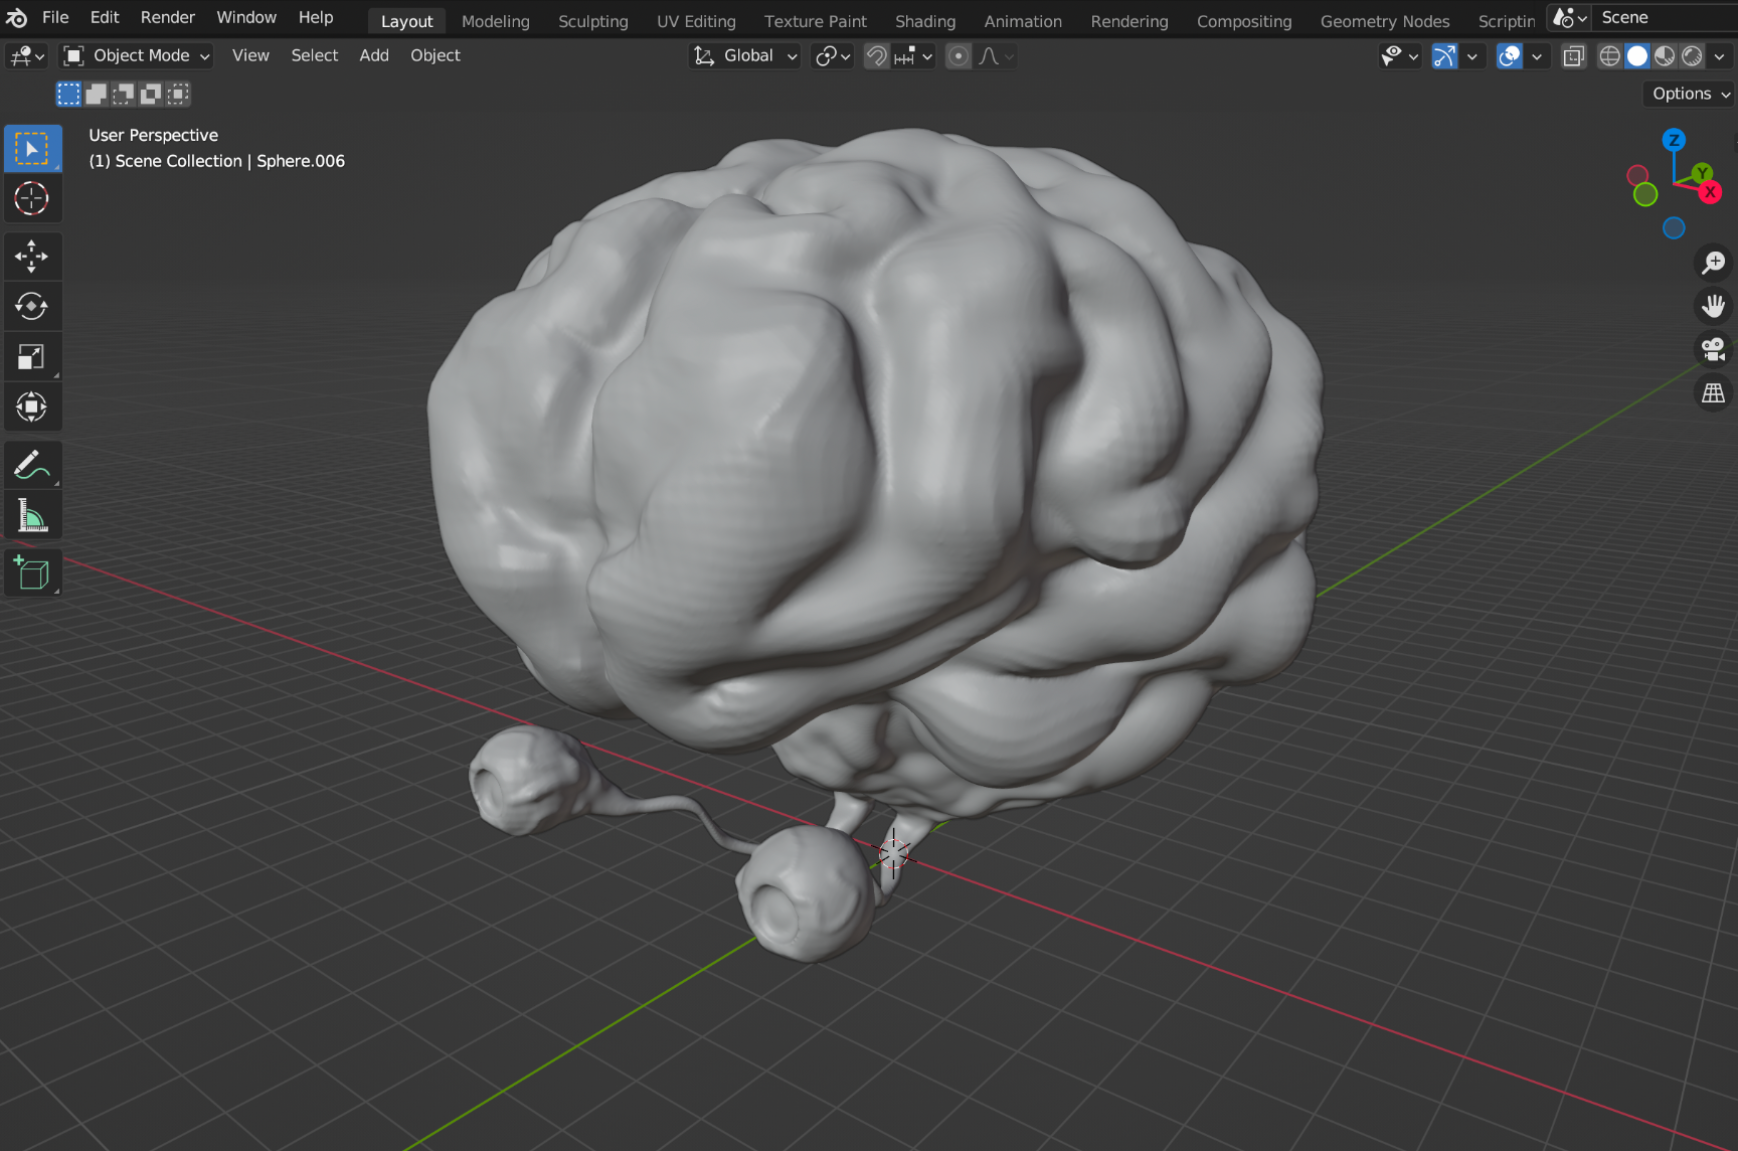Set selection mode to invert
Screen dimensions: 1738x1151
click(x=151, y=94)
